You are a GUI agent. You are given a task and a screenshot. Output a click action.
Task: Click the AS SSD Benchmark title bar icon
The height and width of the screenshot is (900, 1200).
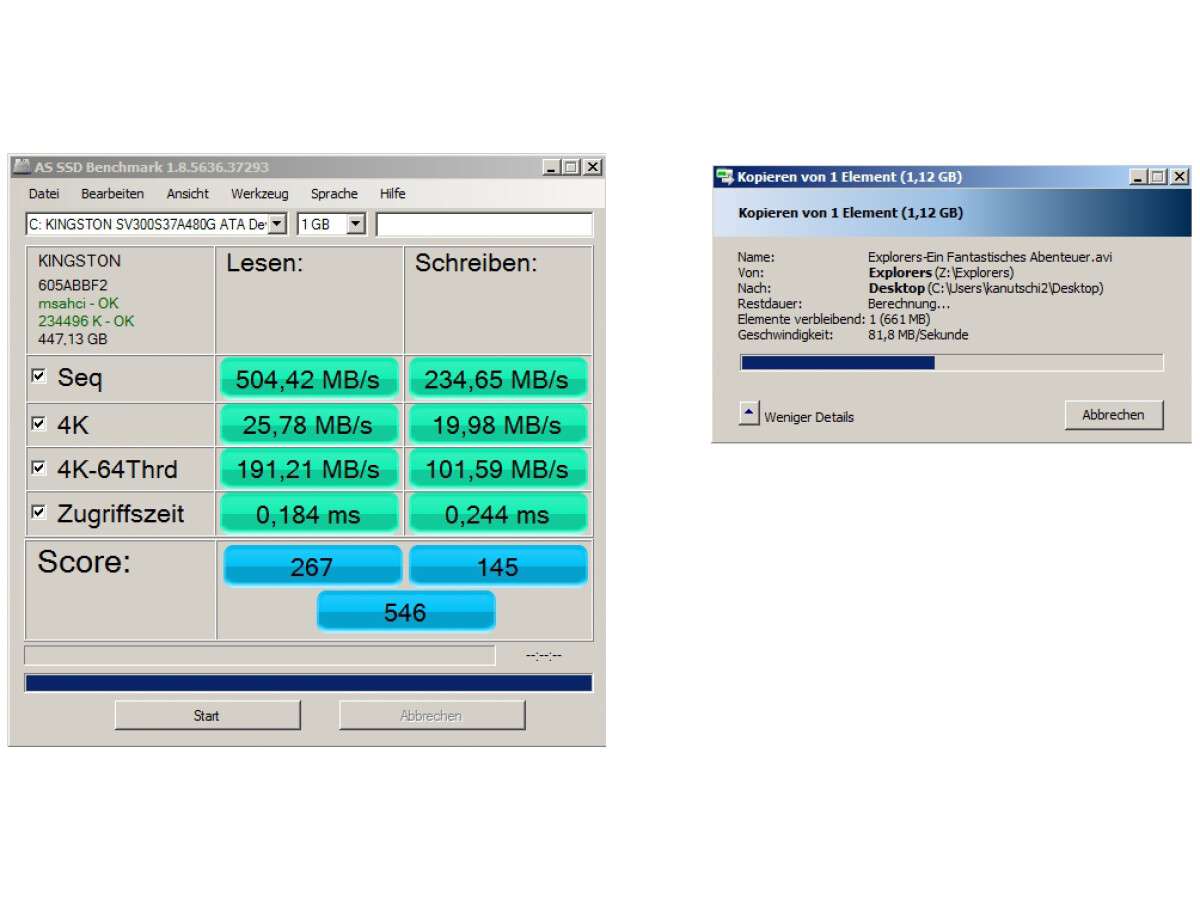click(21, 167)
